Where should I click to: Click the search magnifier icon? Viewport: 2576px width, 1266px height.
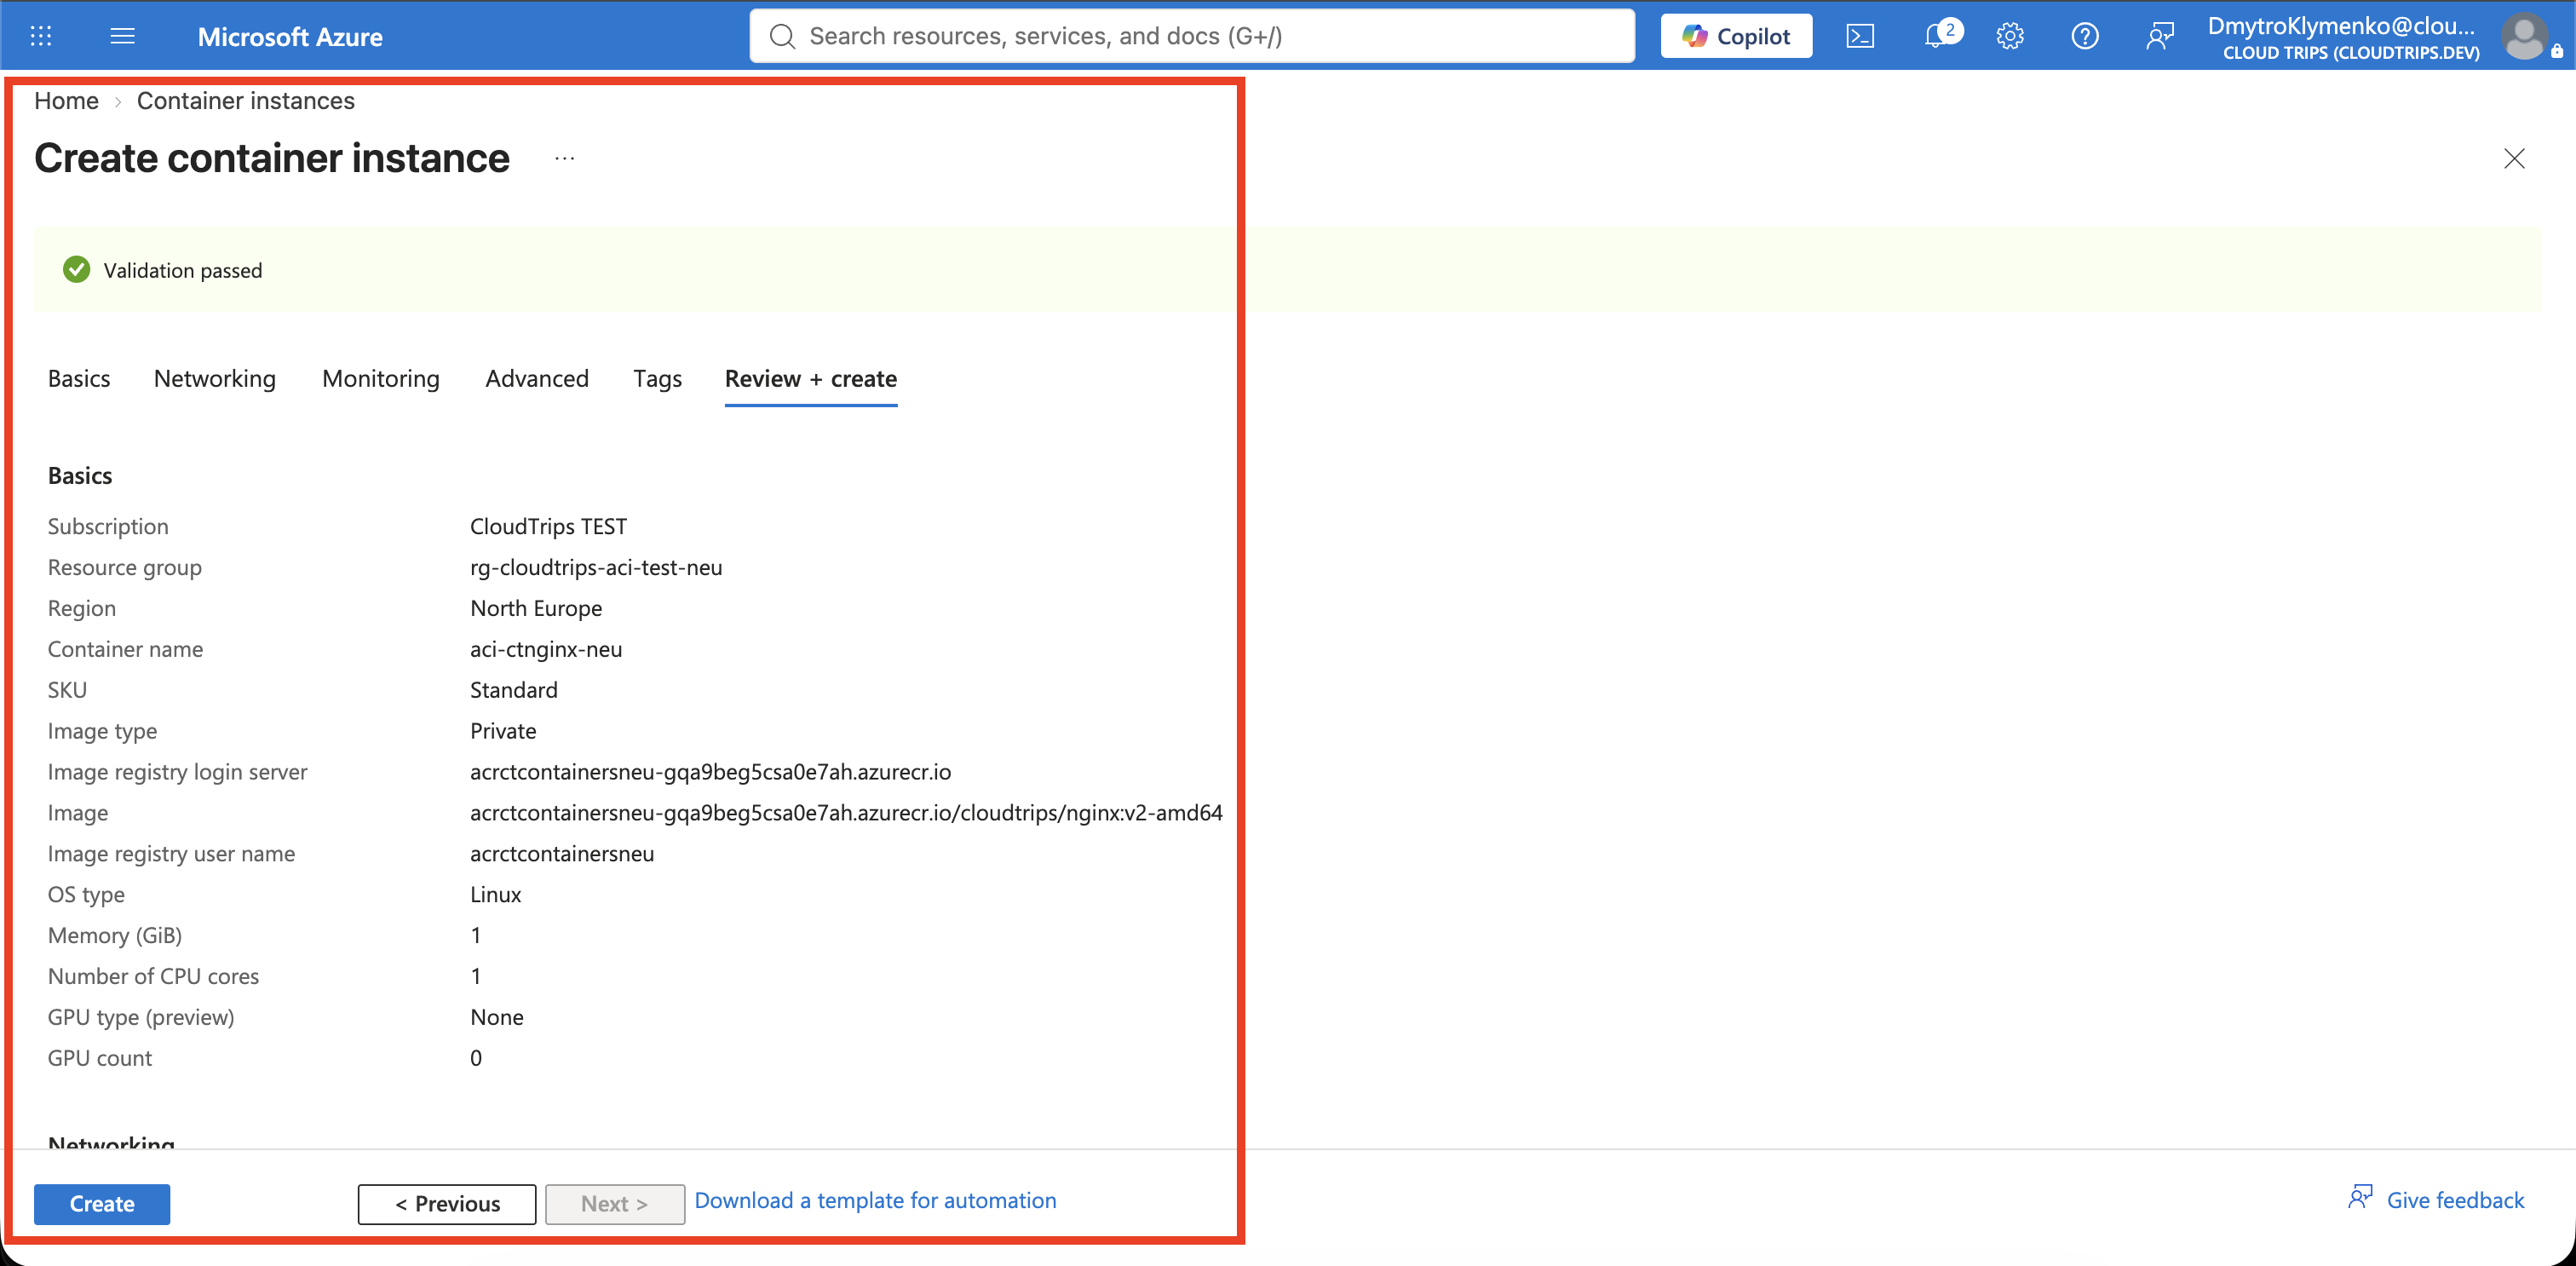pos(782,36)
